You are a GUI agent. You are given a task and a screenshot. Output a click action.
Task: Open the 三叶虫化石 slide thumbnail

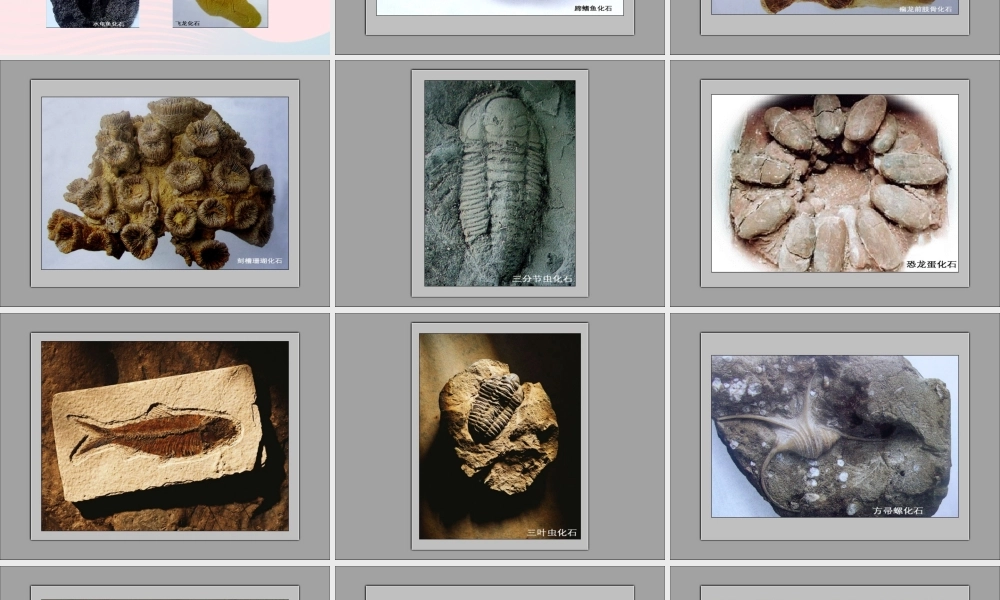499,436
